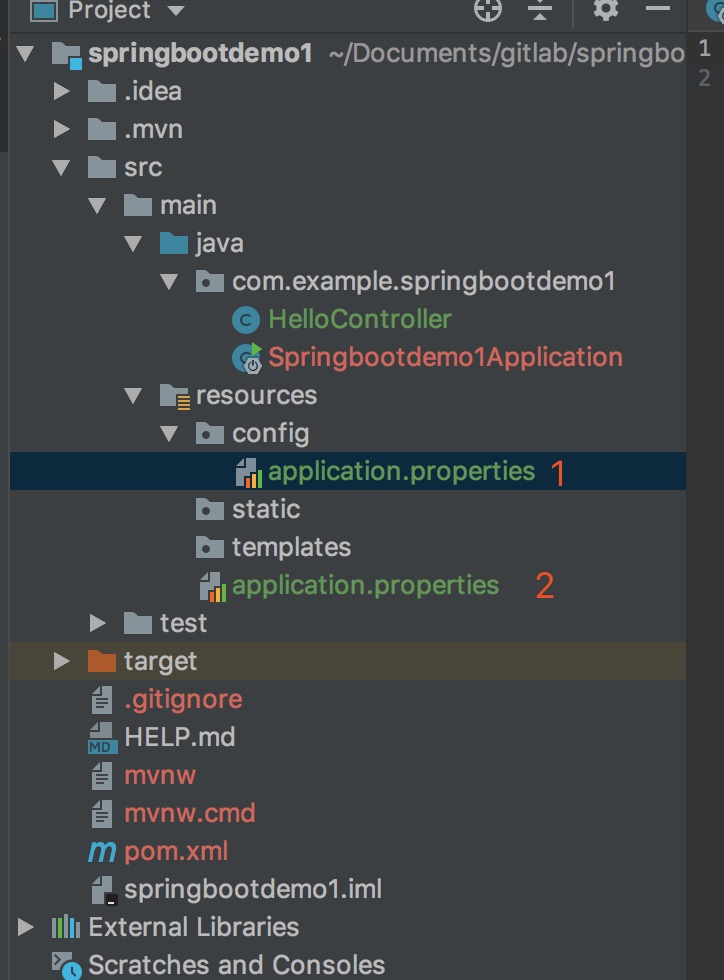Click the HelloController class icon
Image resolution: width=724 pixels, height=980 pixels.
(245, 320)
